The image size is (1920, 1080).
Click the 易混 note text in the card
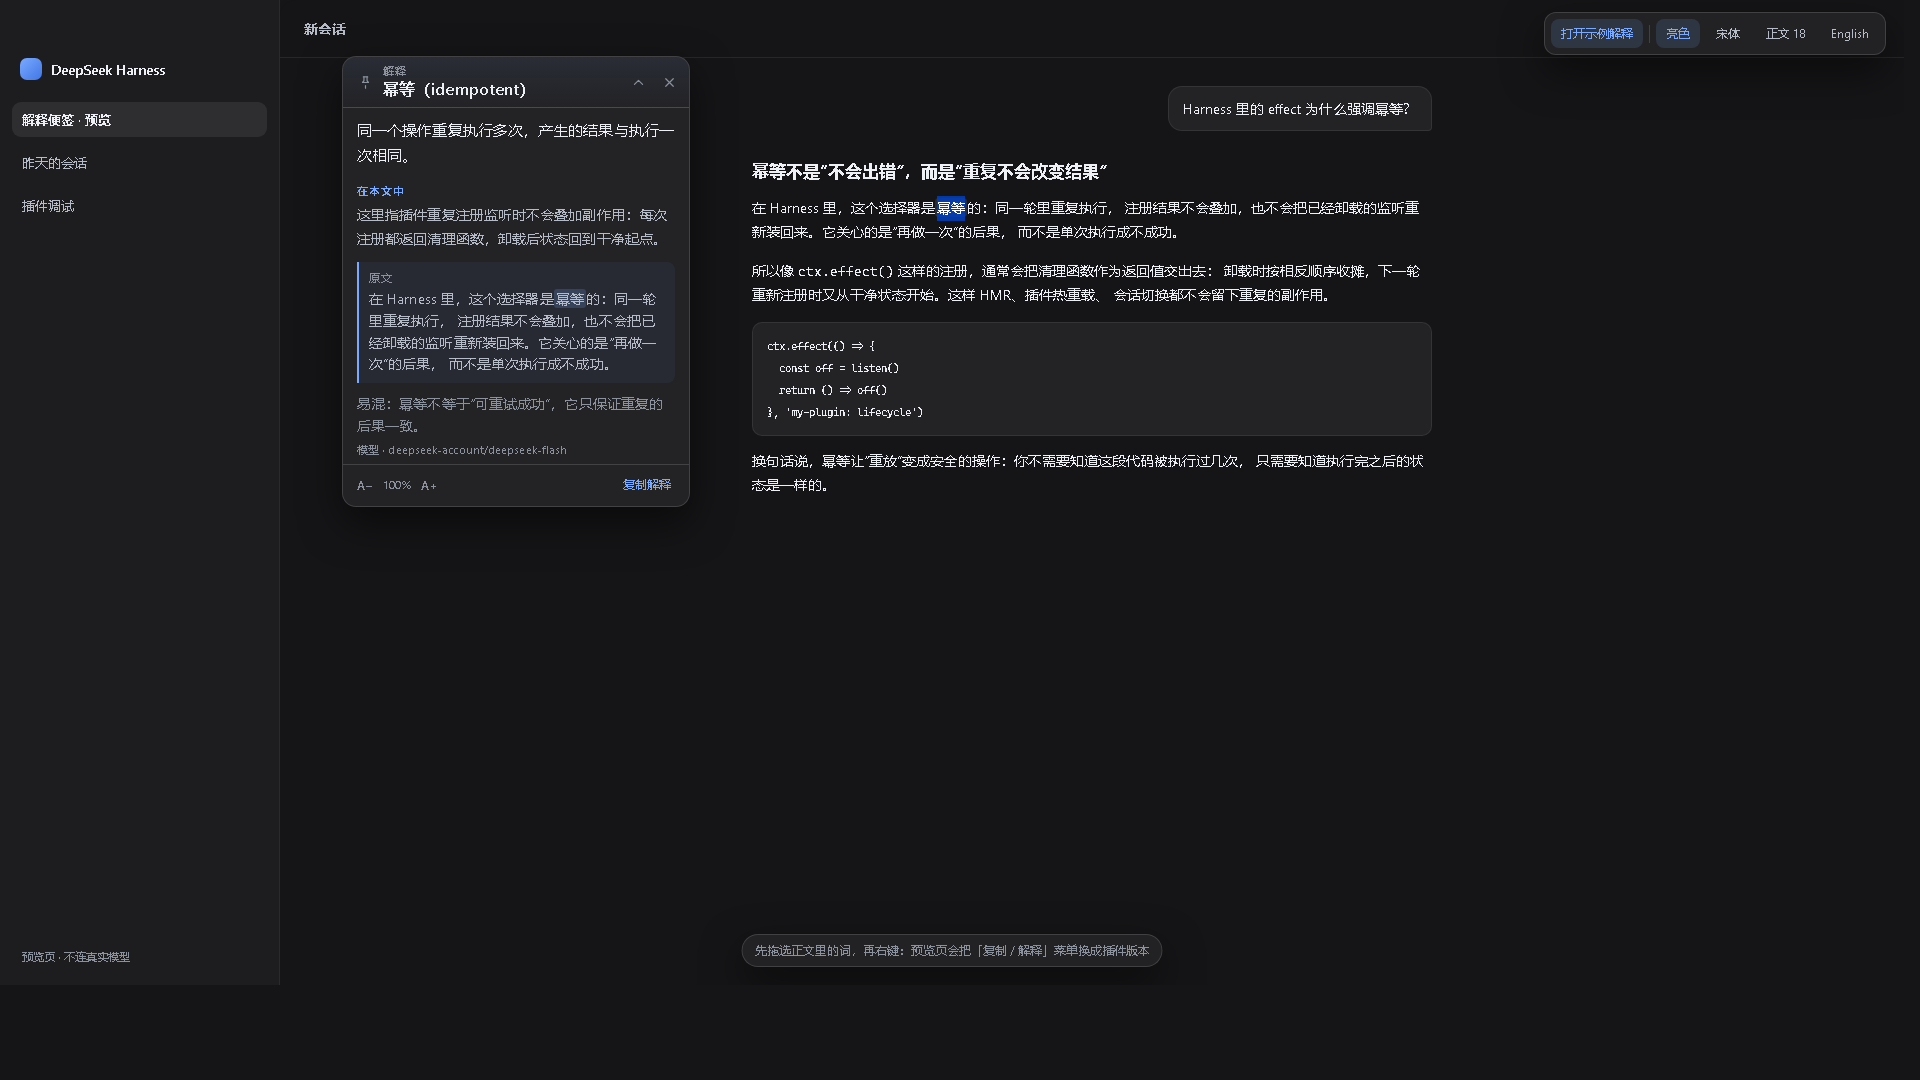(x=510, y=415)
